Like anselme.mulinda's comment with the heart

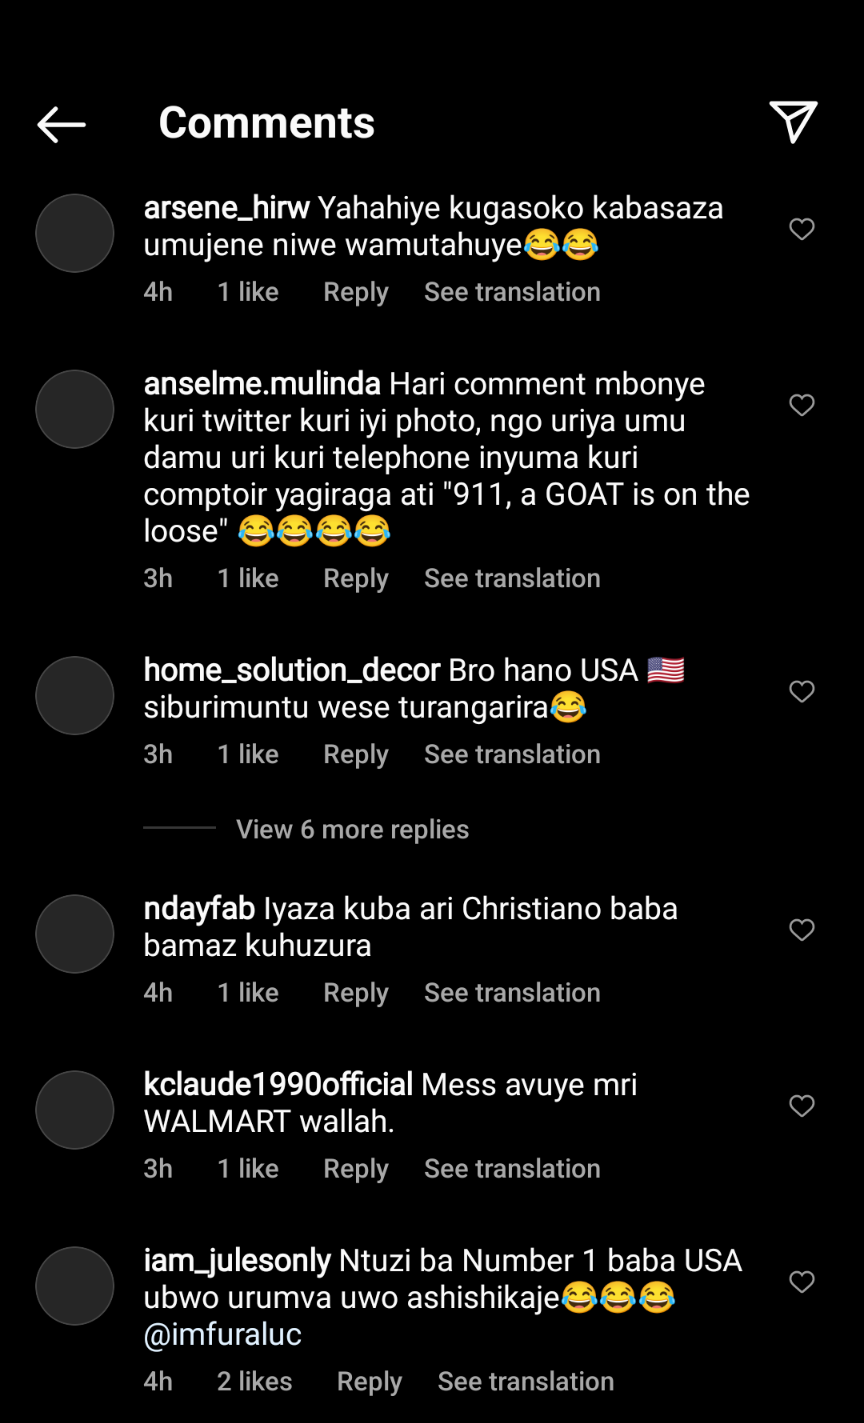point(802,405)
